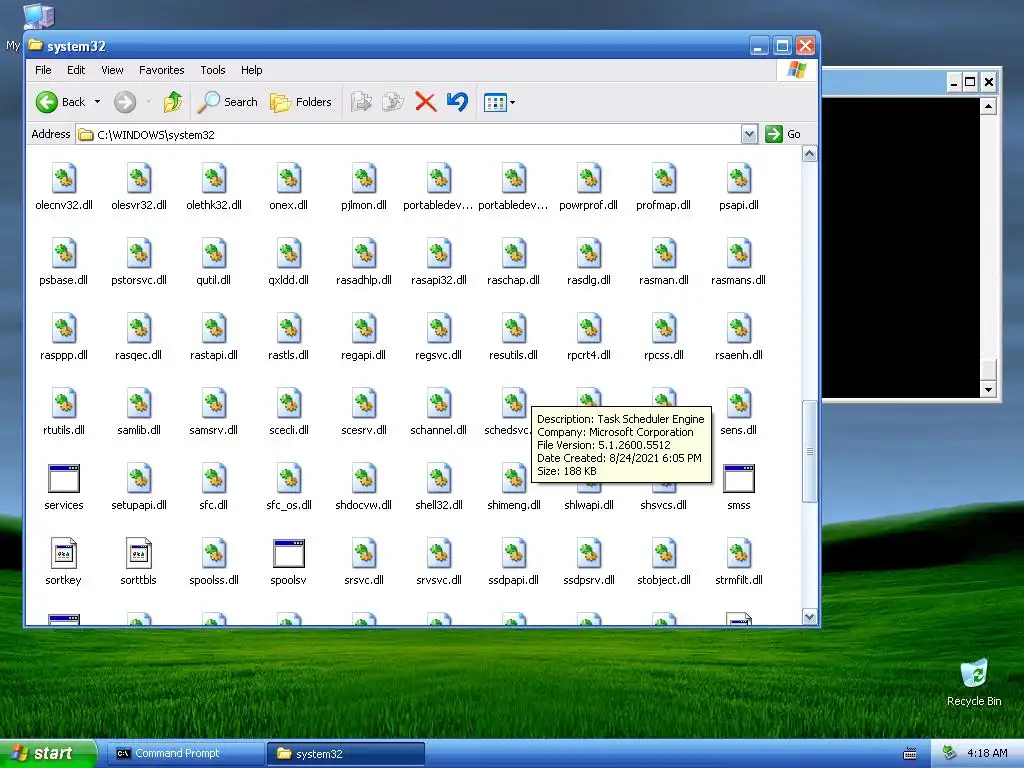Toggle the Folders pane
Screen dimensions: 1024x768
coord(301,102)
